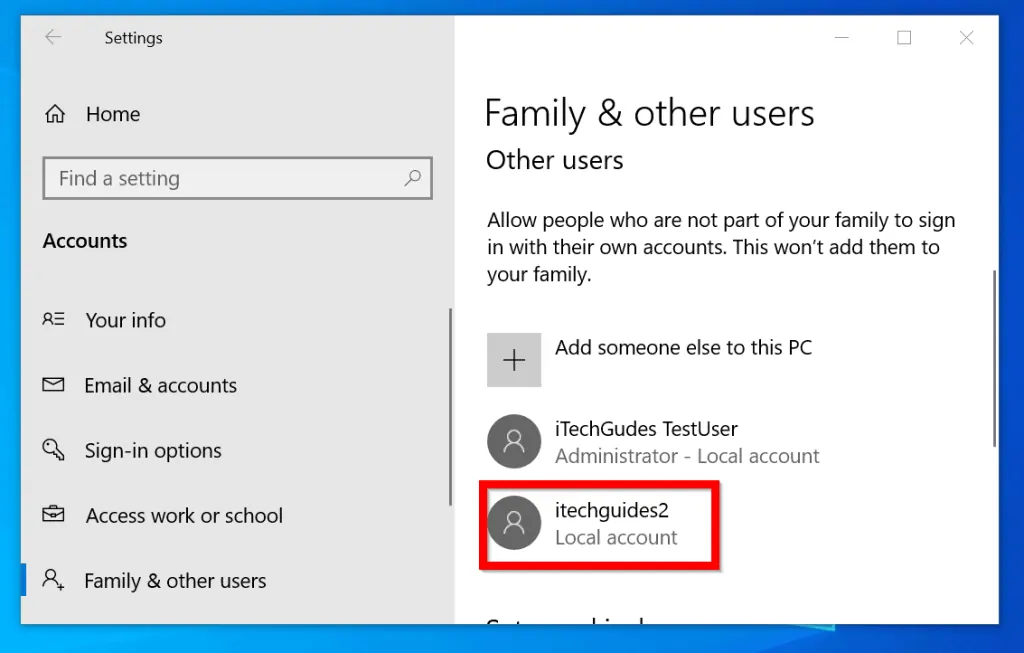The image size is (1024, 653).
Task: Click the right pane vertical scrollbar
Action: tap(993, 358)
